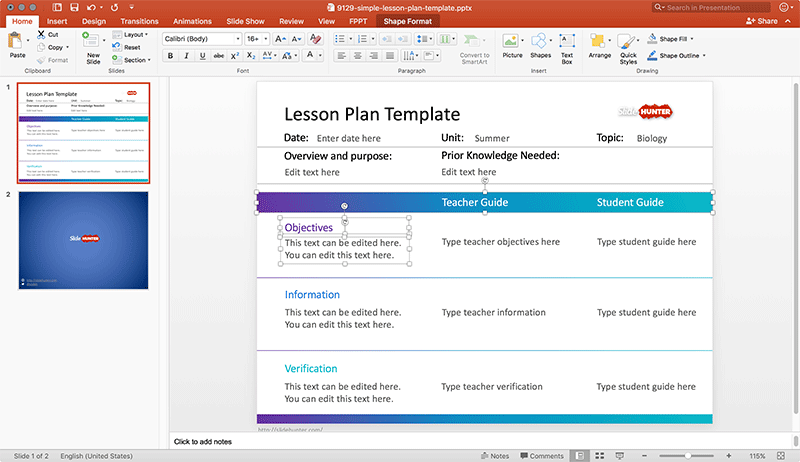This screenshot has width=800, height=462.
Task: Open the FPPT tab
Action: (358, 21)
